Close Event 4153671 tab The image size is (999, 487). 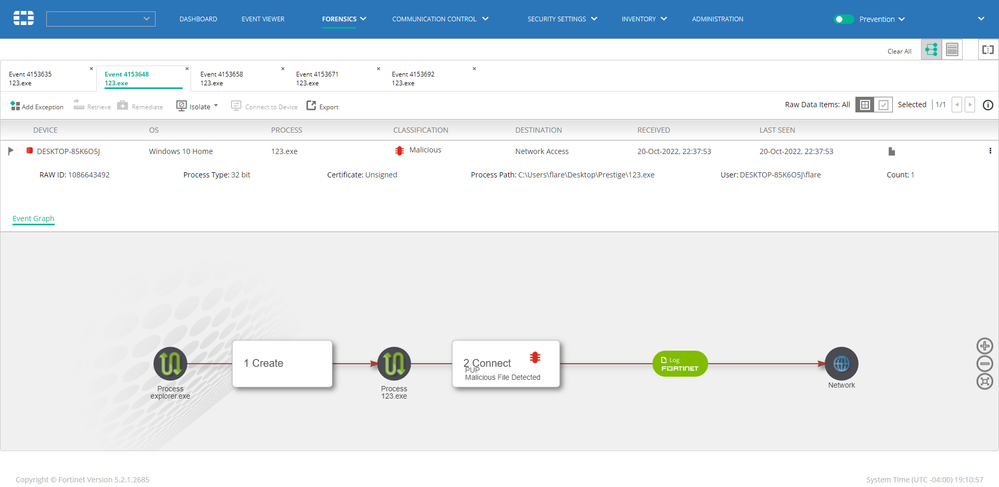pos(378,69)
